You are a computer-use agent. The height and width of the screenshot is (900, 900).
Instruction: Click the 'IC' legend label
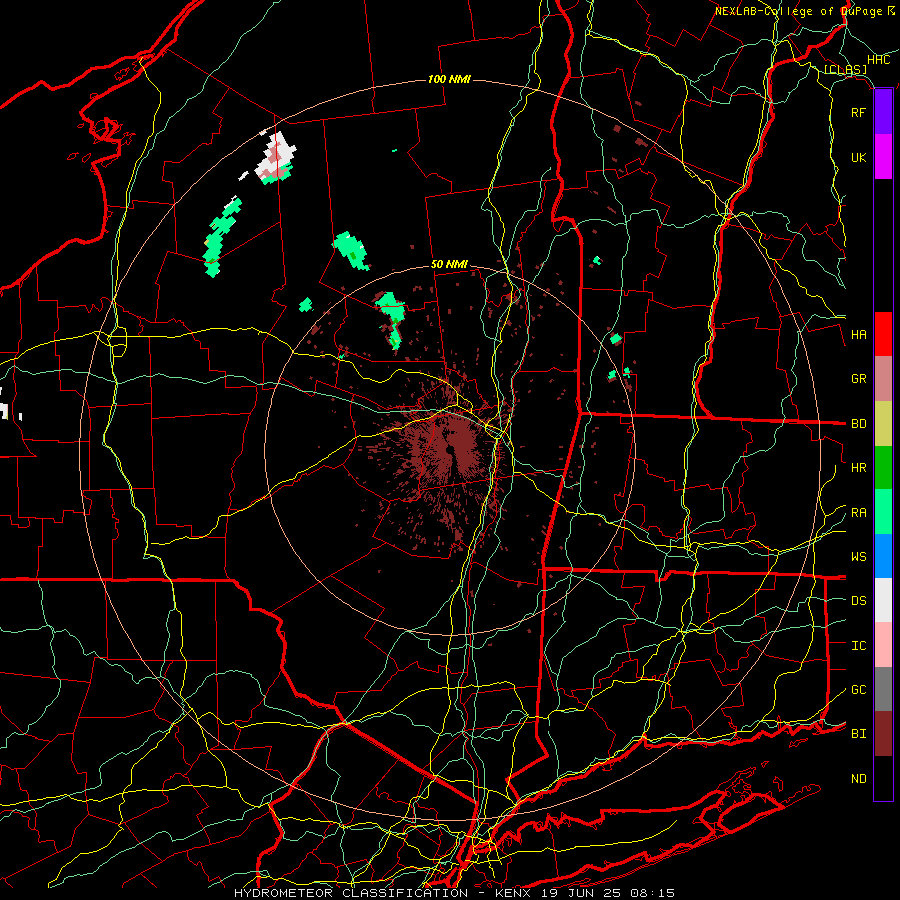tap(858, 646)
